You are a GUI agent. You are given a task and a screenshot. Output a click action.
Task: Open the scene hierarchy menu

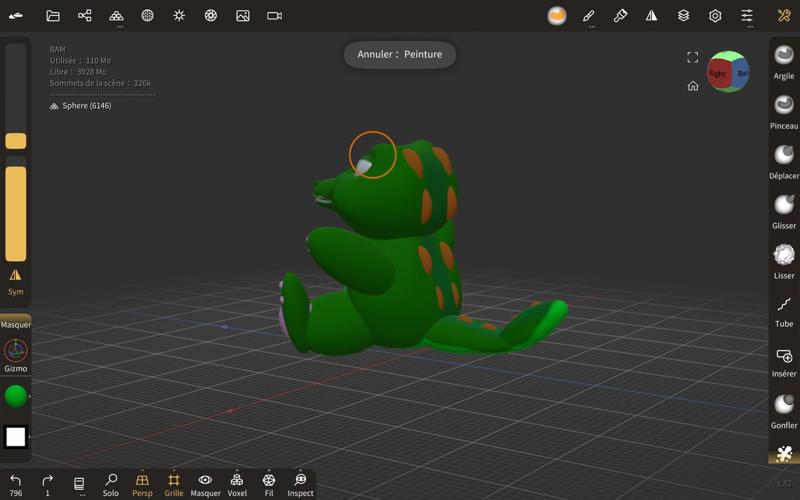pyautogui.click(x=85, y=16)
